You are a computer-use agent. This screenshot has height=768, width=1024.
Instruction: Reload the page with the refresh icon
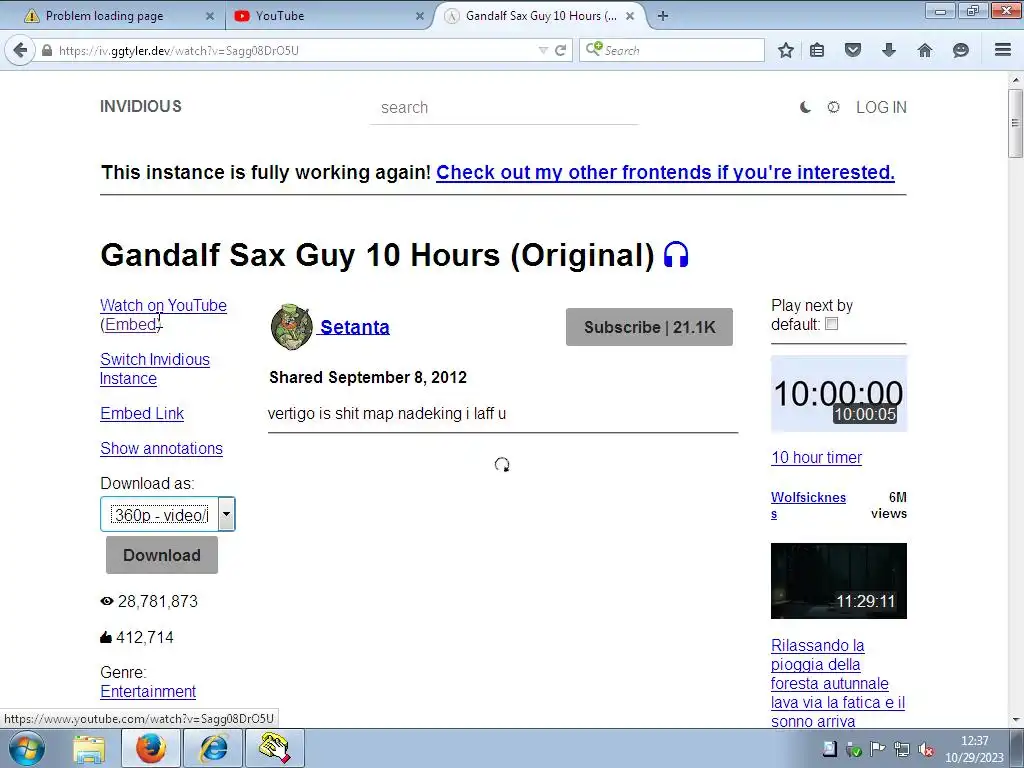560,50
